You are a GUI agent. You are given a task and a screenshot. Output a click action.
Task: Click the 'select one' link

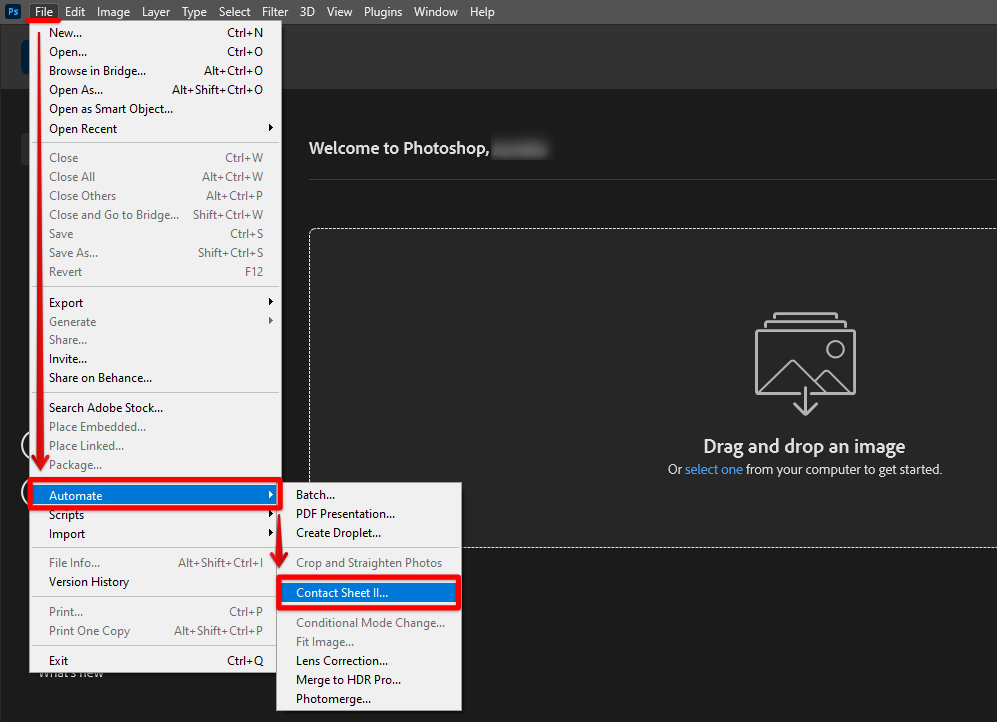[x=713, y=470]
